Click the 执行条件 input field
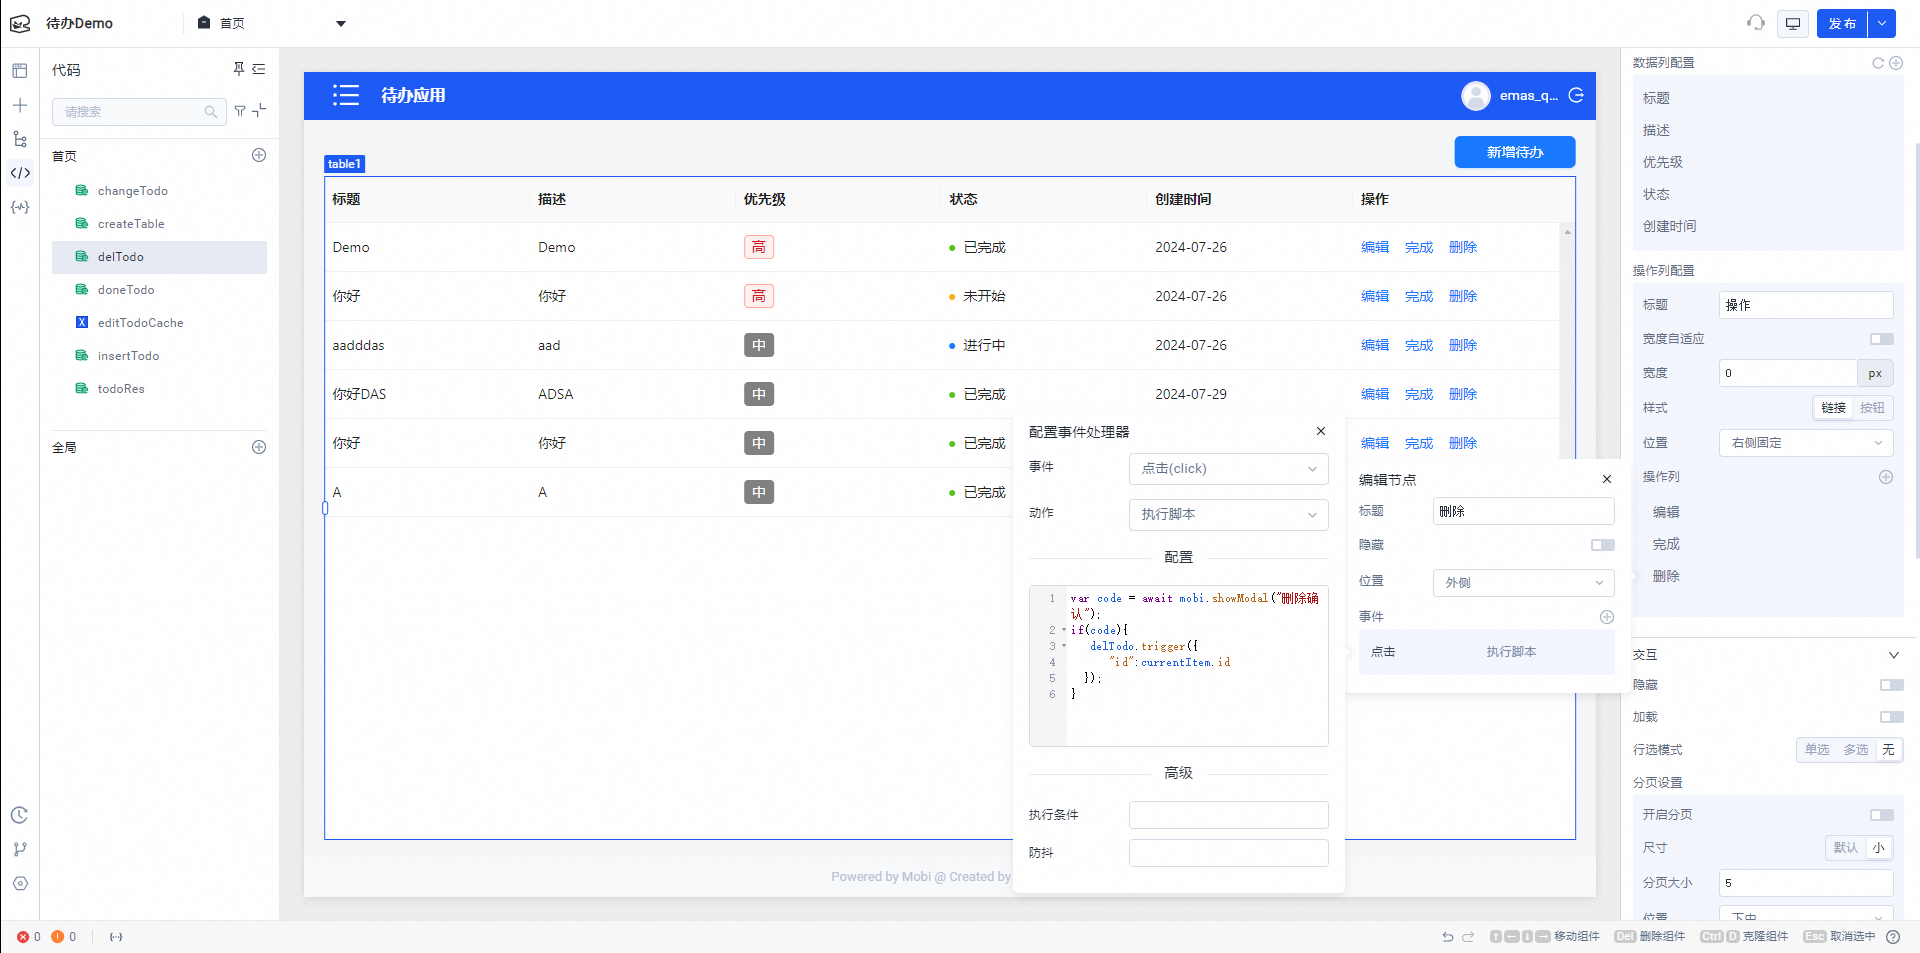 (x=1229, y=815)
